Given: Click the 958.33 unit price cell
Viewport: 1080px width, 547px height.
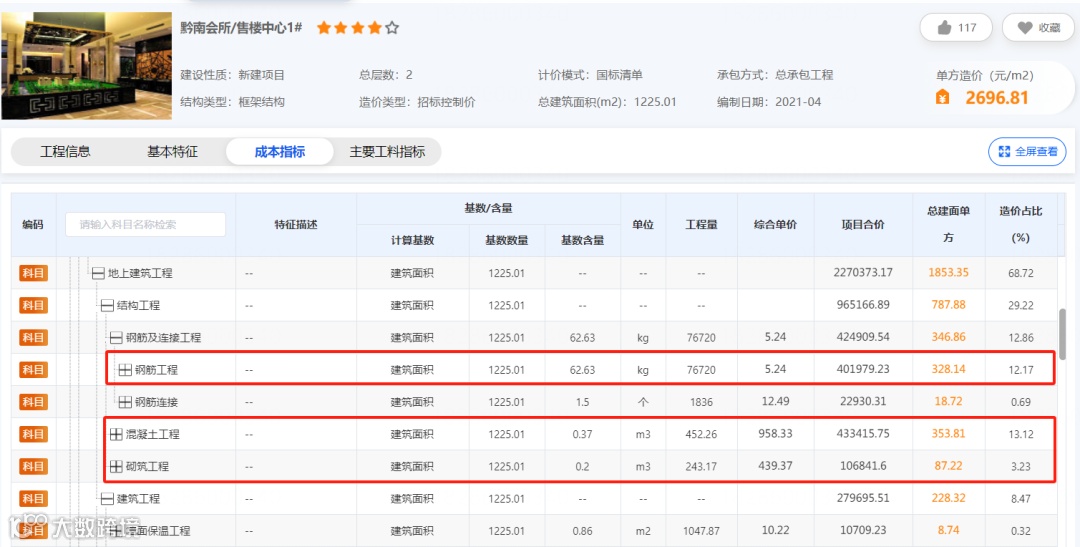Looking at the screenshot, I should tap(776, 434).
